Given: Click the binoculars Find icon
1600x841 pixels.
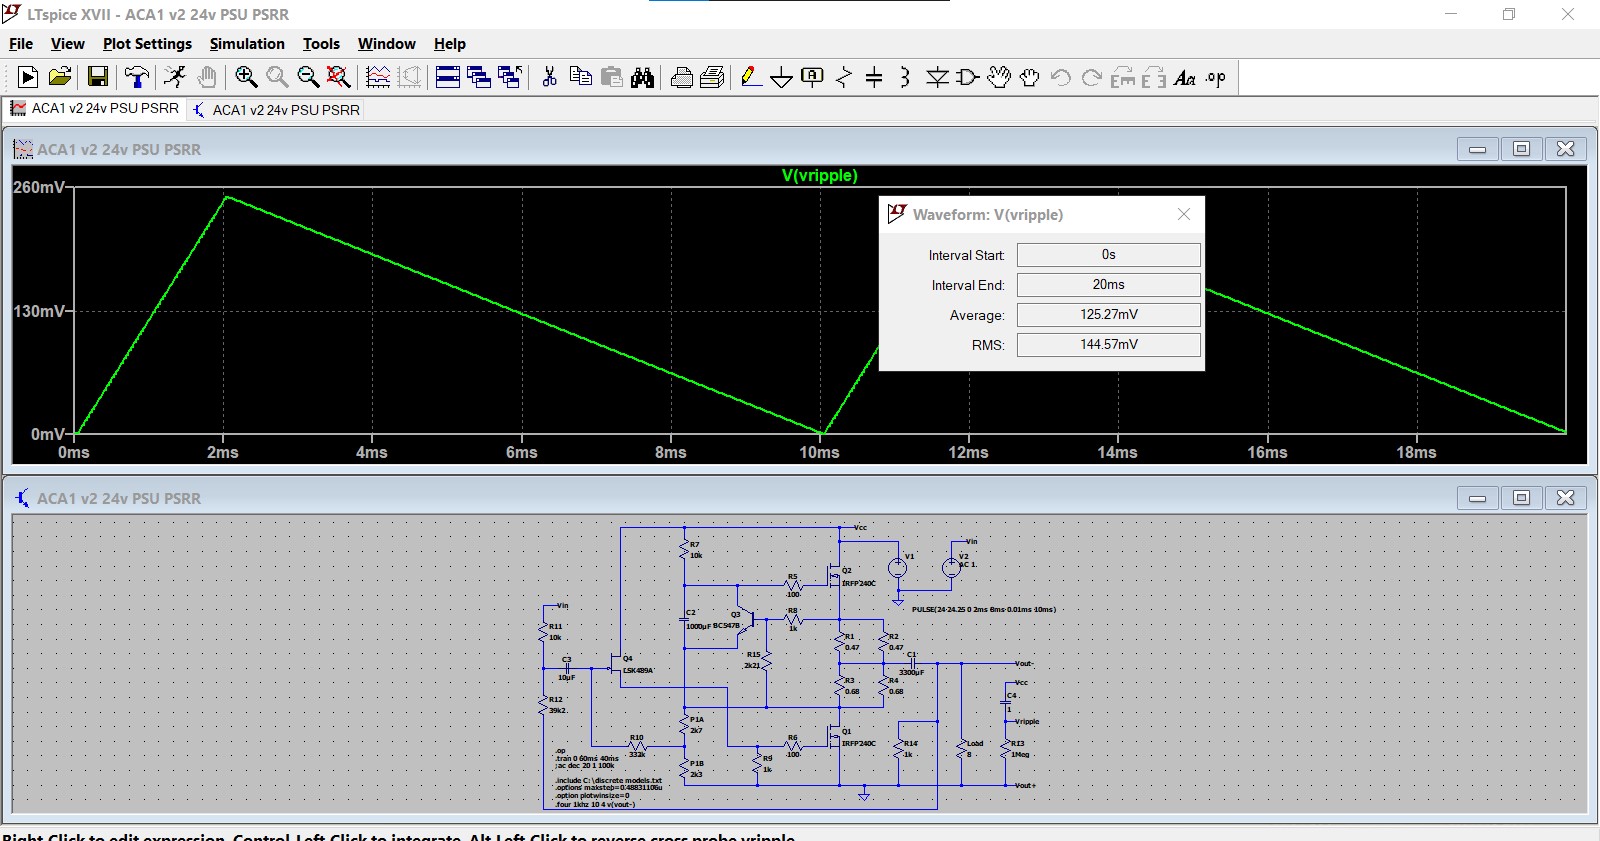Looking at the screenshot, I should pos(643,77).
